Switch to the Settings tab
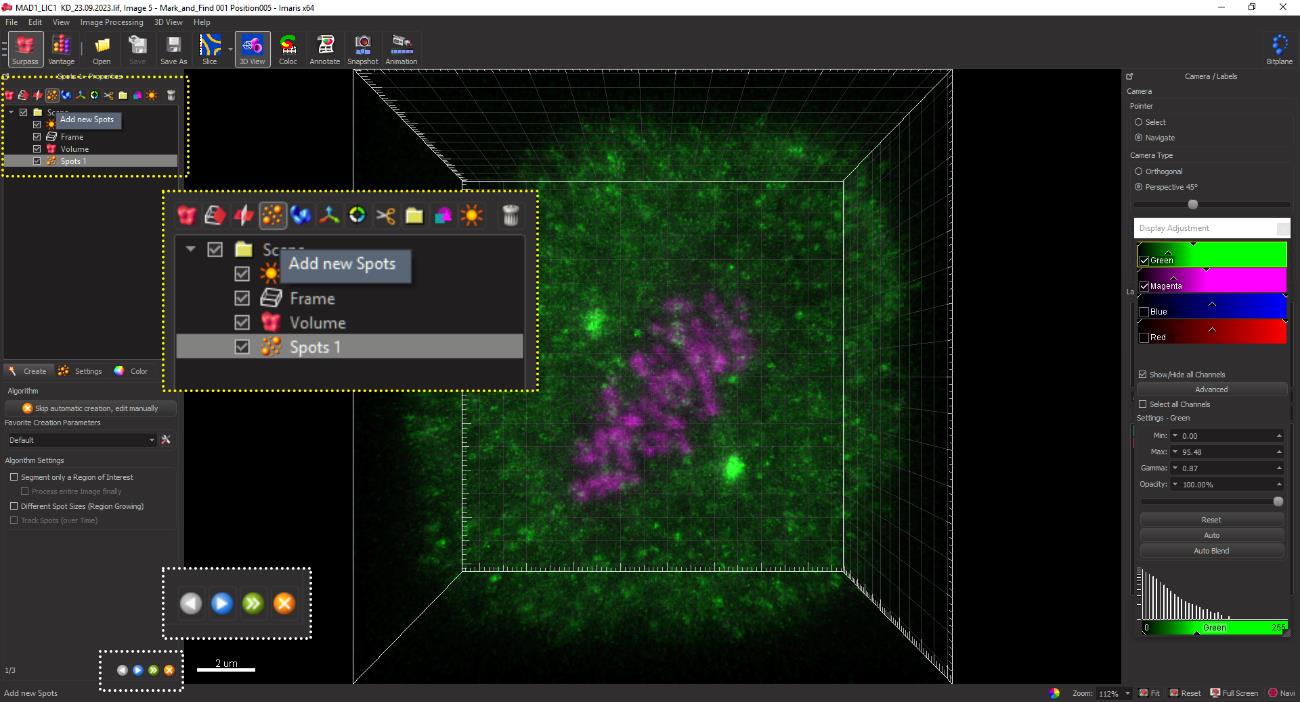The width and height of the screenshot is (1300, 702). point(80,371)
